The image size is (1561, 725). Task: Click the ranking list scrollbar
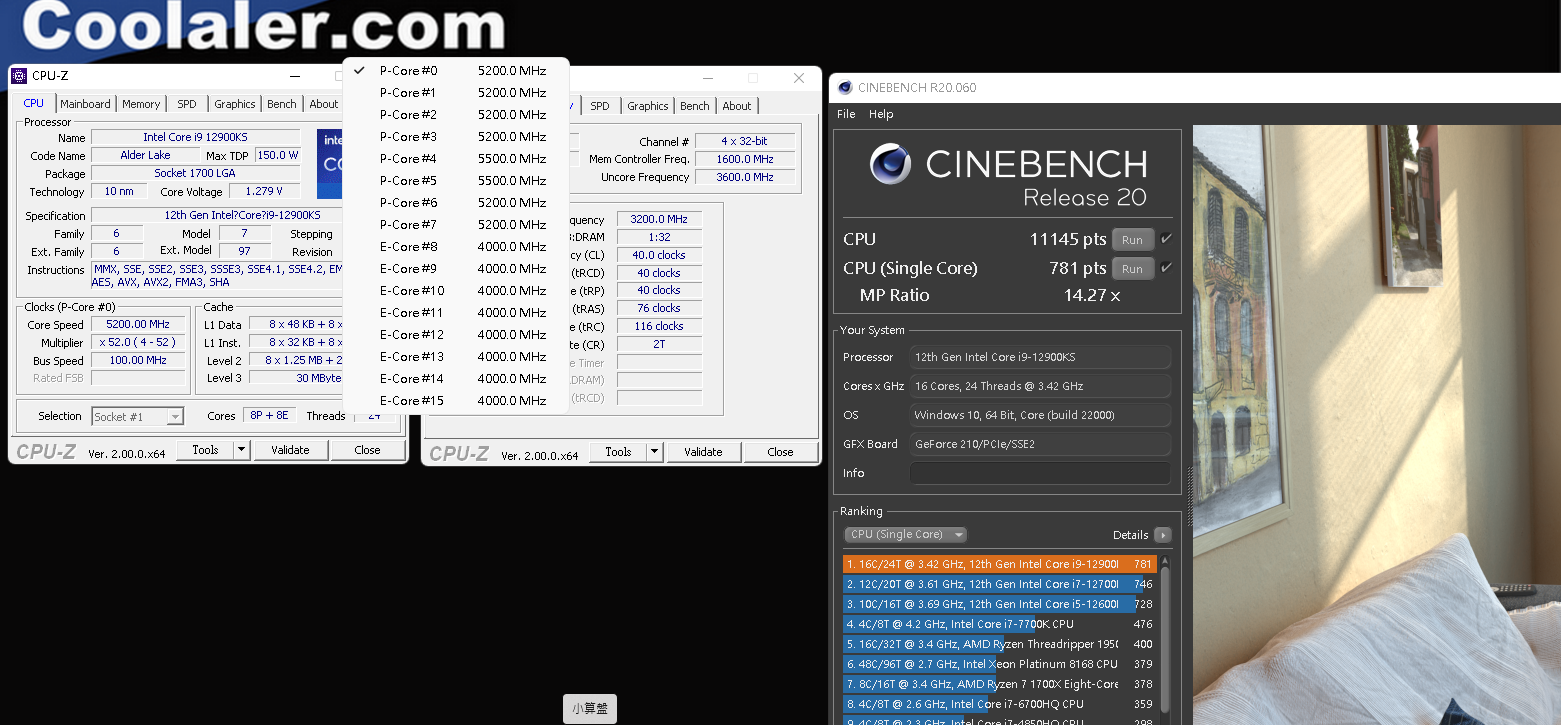pyautogui.click(x=1165, y=640)
